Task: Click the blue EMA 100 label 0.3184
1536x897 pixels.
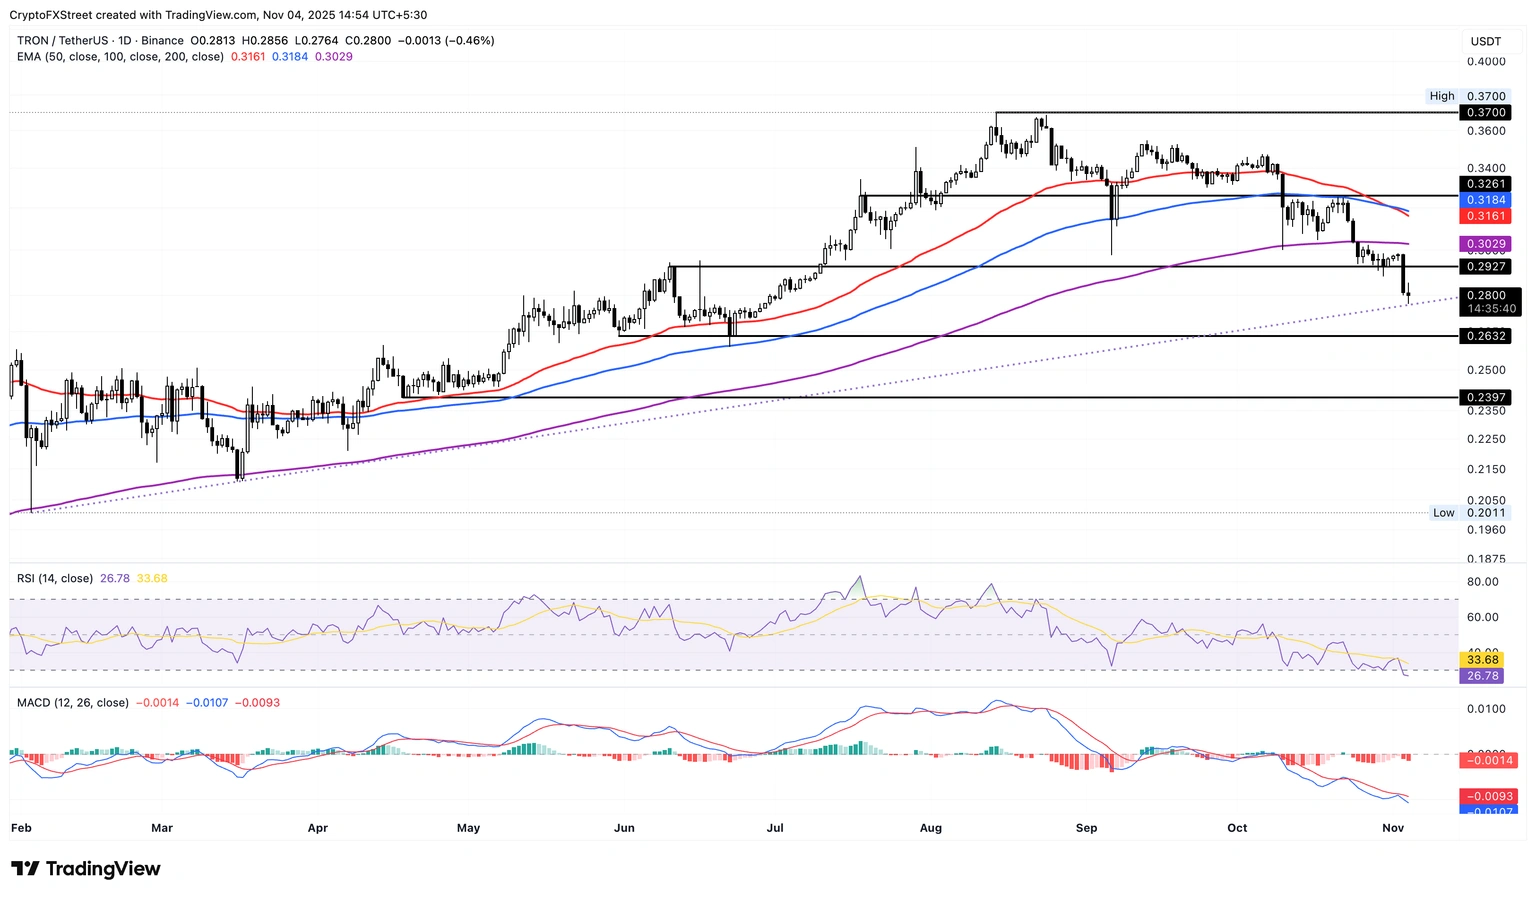Action: point(1485,199)
